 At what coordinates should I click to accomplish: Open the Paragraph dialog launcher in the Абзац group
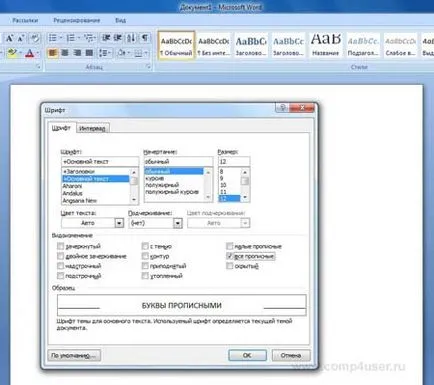point(148,67)
